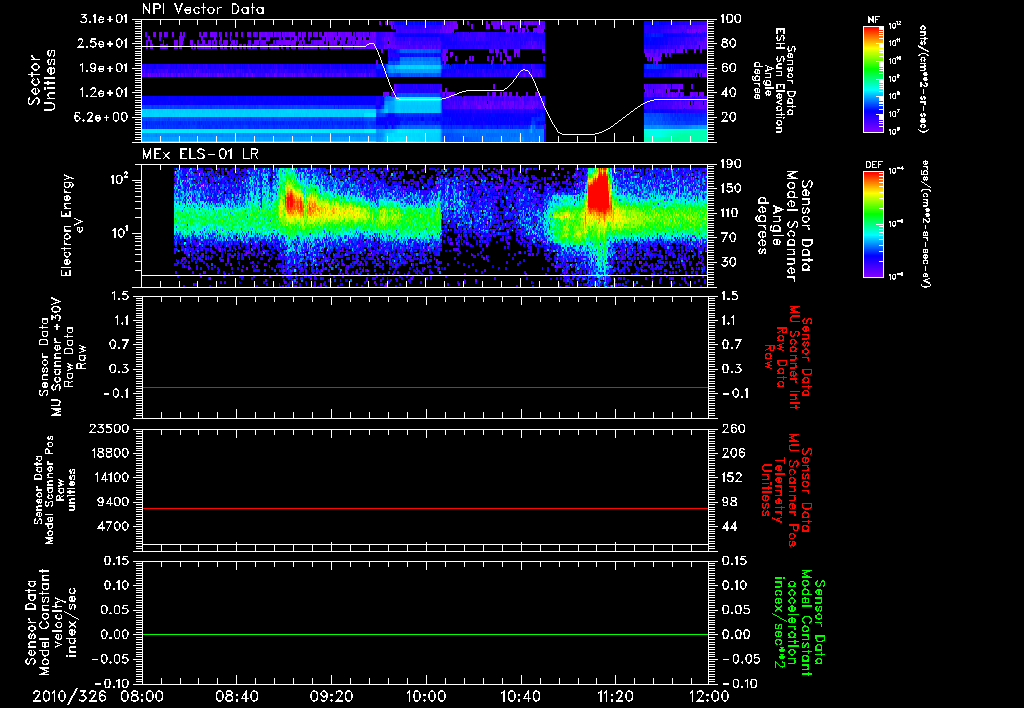Viewport: 1024px width, 708px height.
Task: Click the 'ESH Sun Elevation Angle degree' label
Action: (774, 80)
